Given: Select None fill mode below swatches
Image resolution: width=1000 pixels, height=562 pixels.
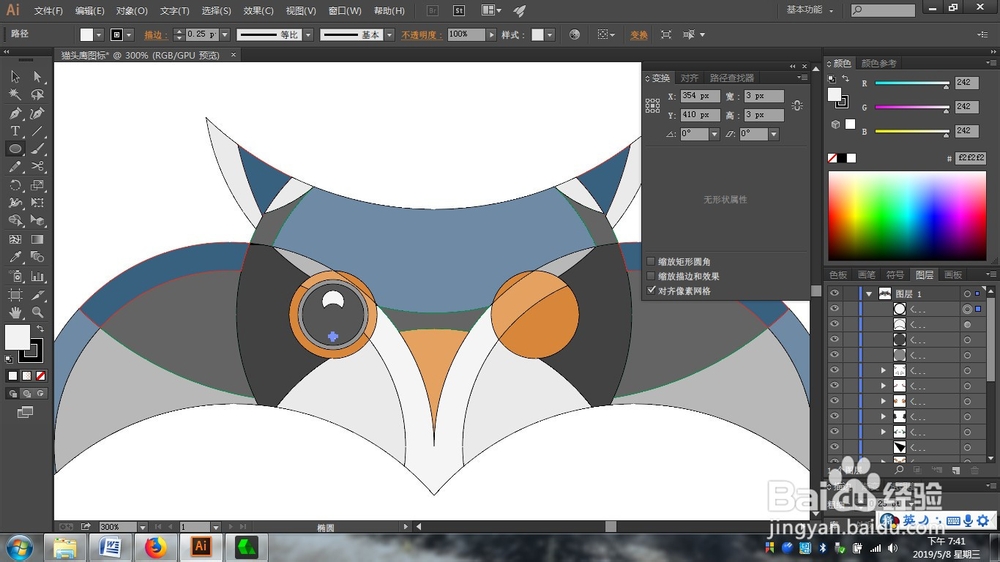Looking at the screenshot, I should pyautogui.click(x=41, y=376).
